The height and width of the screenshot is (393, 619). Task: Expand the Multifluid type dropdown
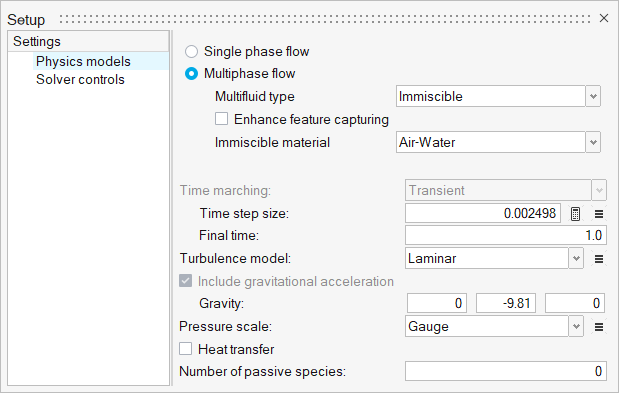(498, 96)
